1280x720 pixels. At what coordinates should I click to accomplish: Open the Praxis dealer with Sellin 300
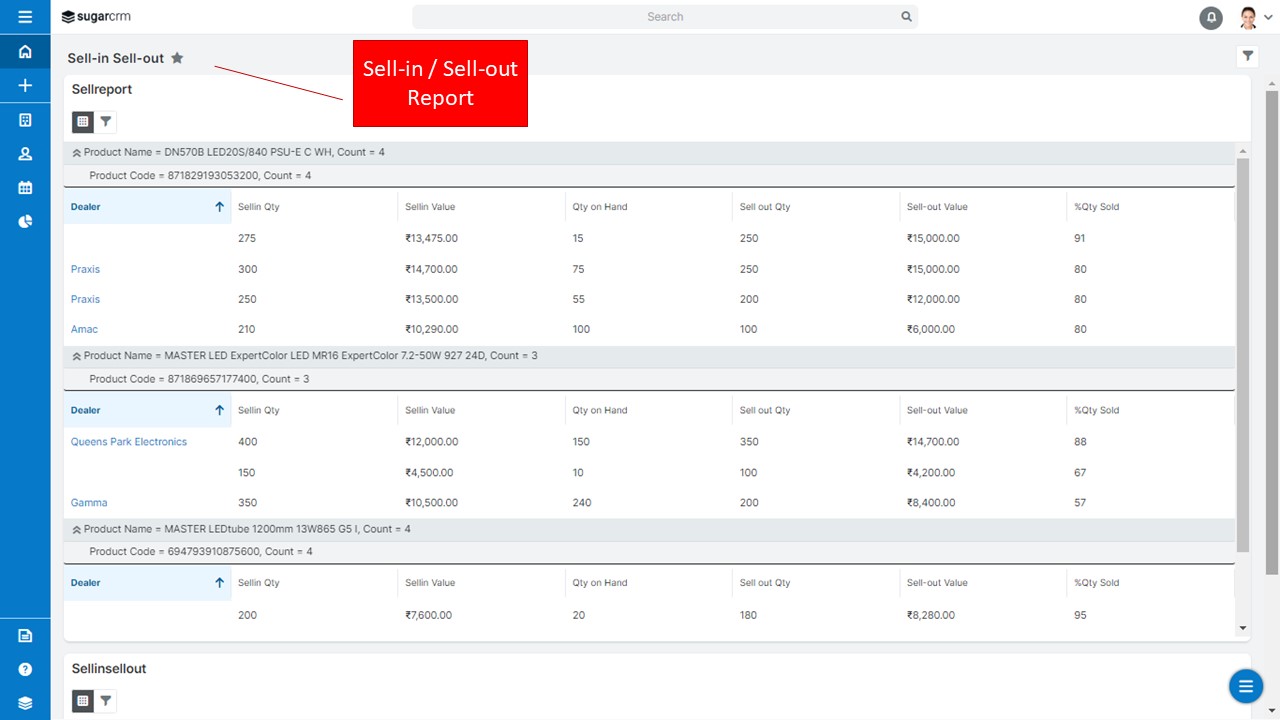click(x=85, y=269)
